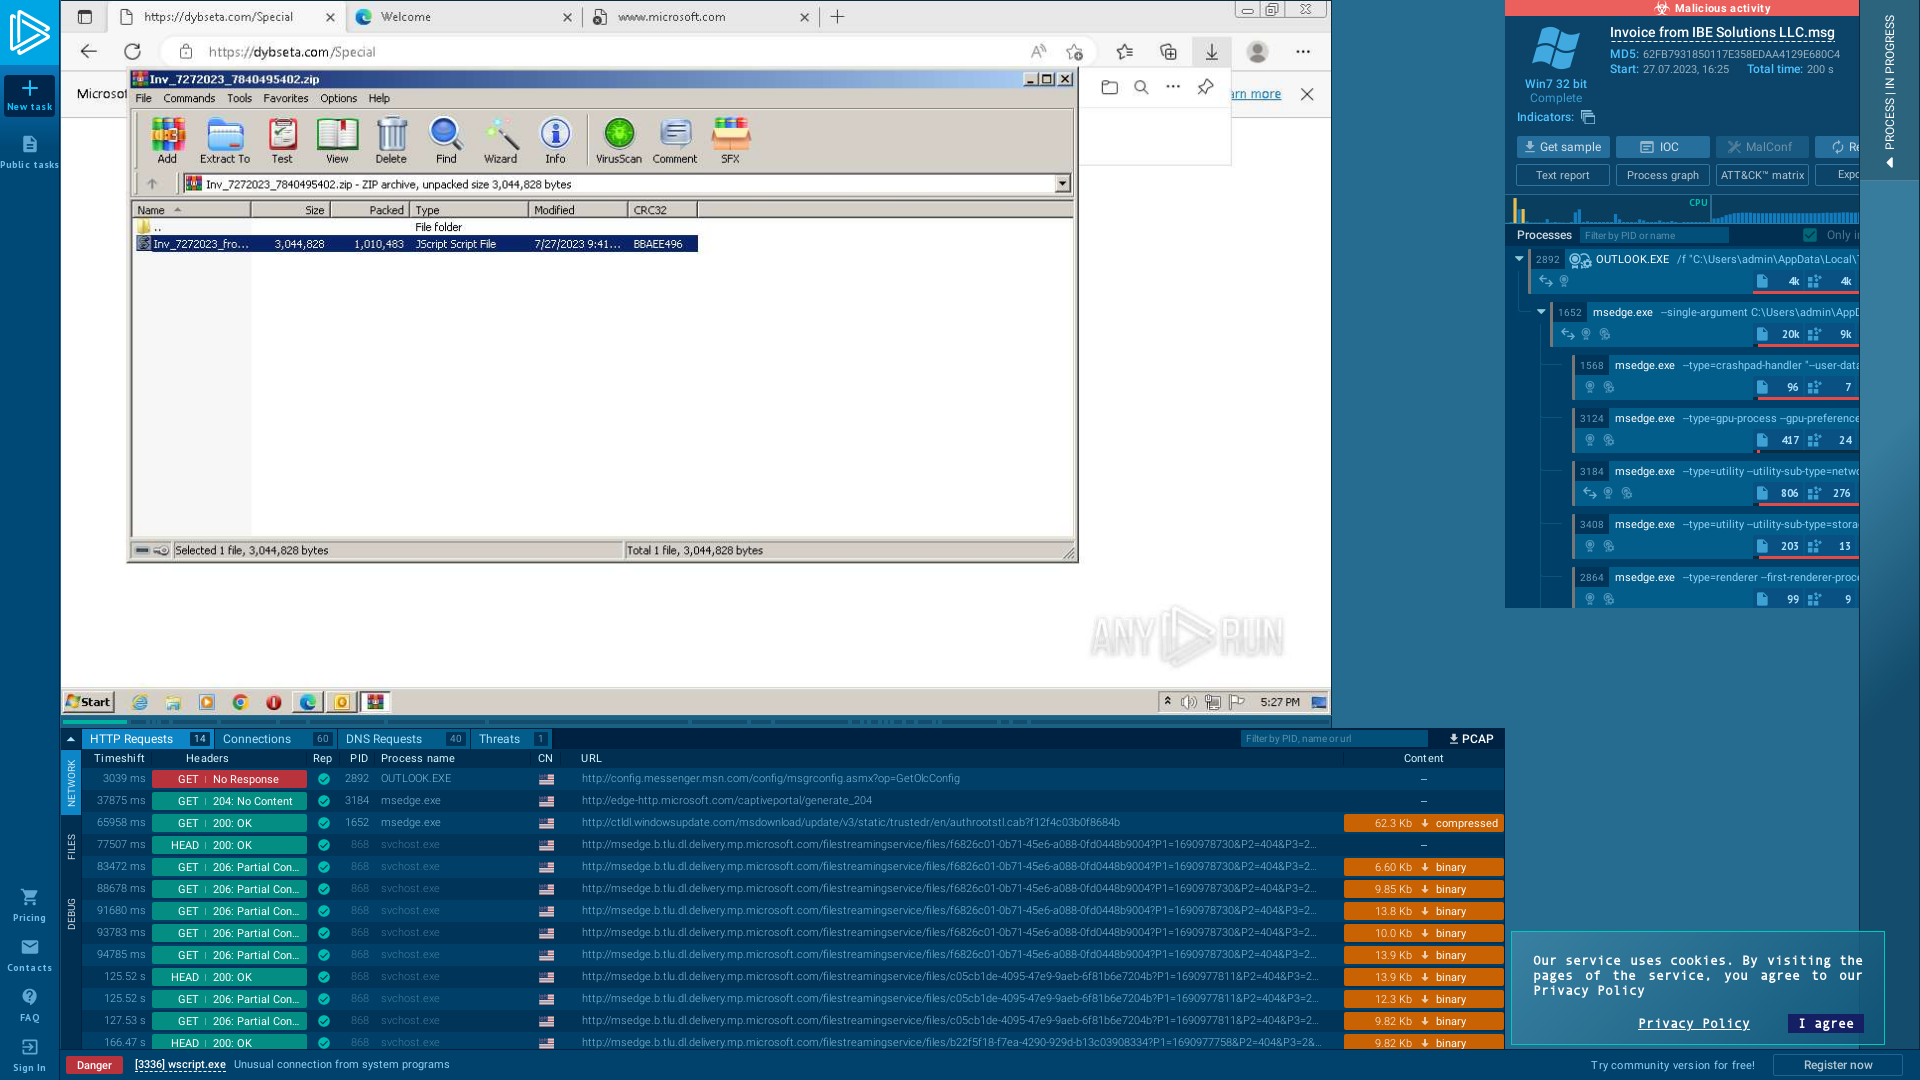The width and height of the screenshot is (1920, 1080).
Task: Open Edge settings and more menu
Action: (x=1303, y=51)
